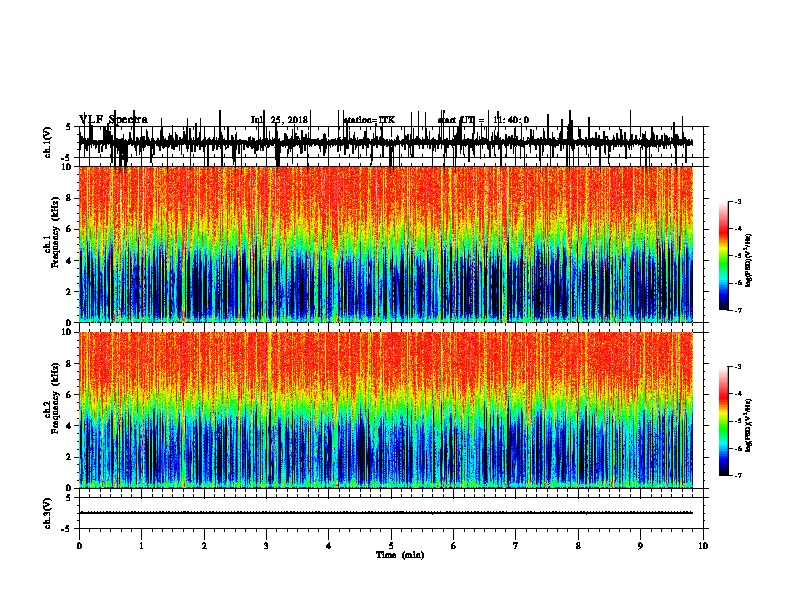This screenshot has width=792, height=612.
Task: Click time axis tick label 0
Action: point(79,546)
